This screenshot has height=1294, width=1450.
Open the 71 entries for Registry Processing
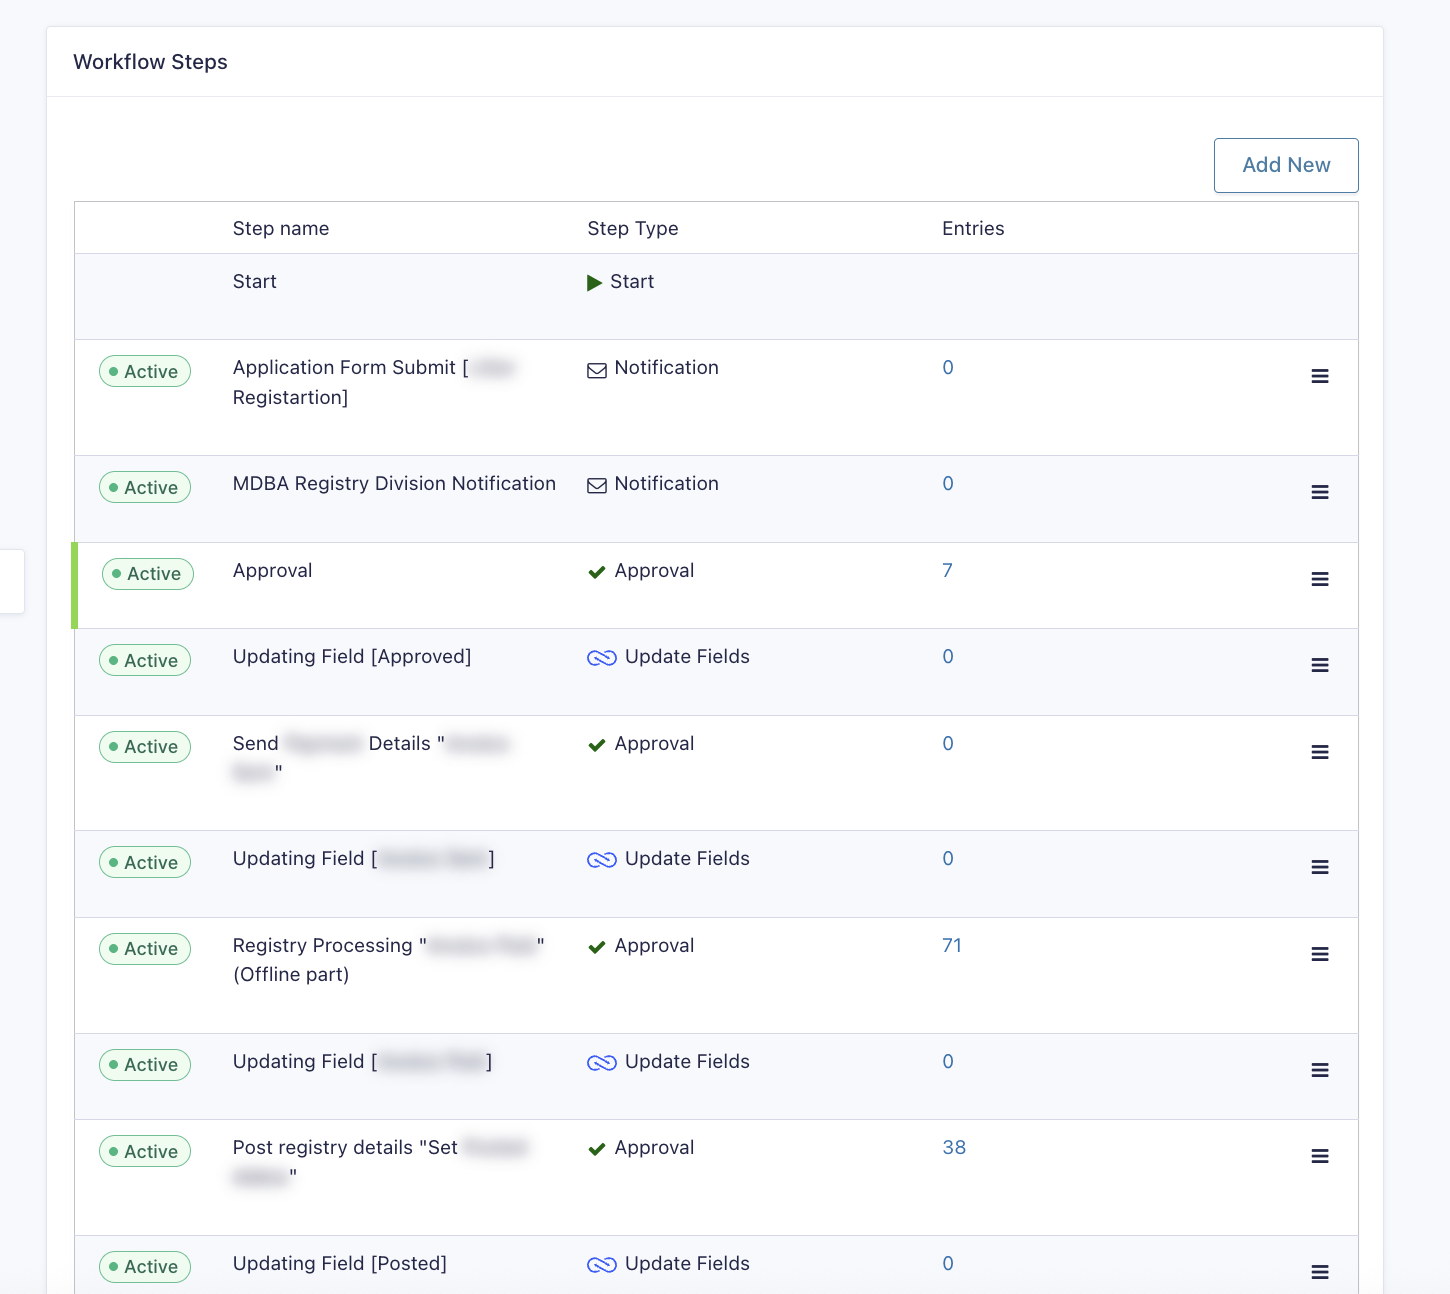(x=951, y=946)
